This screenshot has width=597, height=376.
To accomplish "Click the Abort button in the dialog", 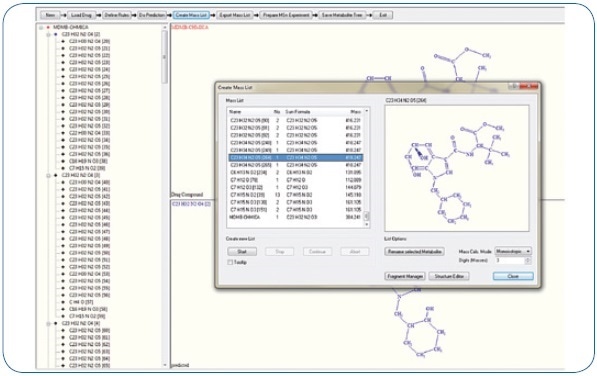I will [x=354, y=252].
